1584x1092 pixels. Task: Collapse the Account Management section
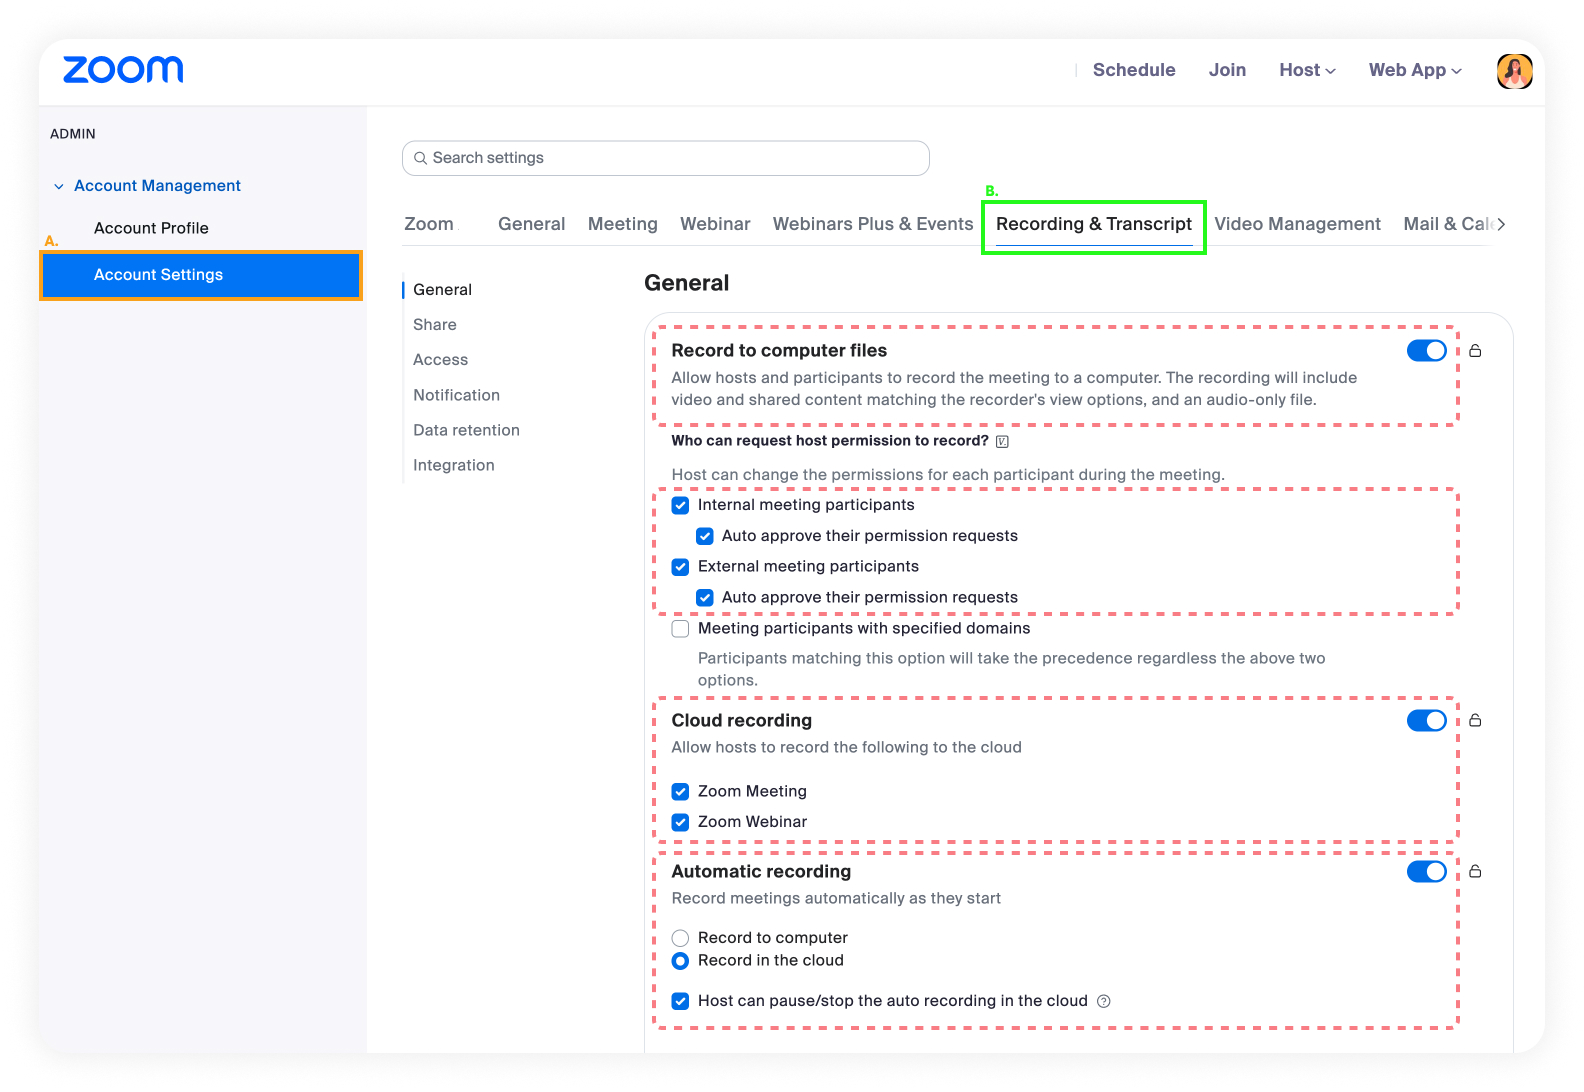[59, 187]
